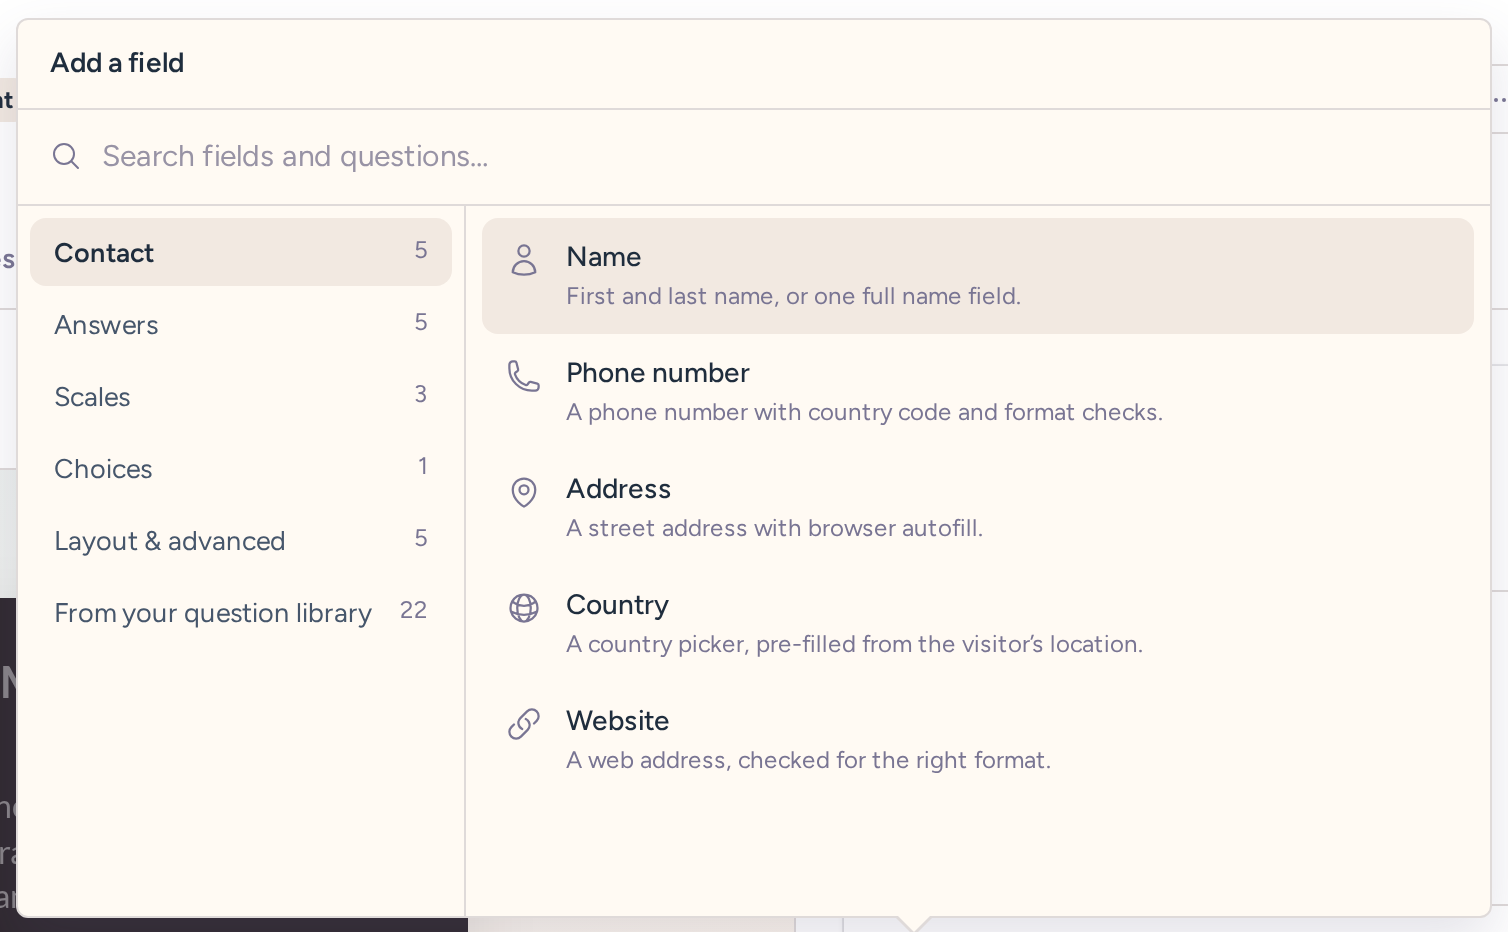Click "First and last name, or one full name field."

tap(793, 296)
